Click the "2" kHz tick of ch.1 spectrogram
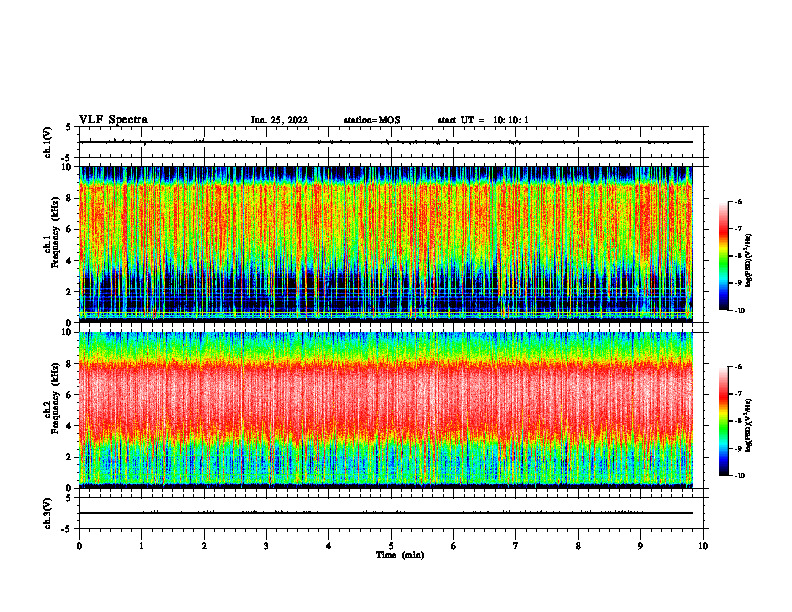 click(70, 291)
